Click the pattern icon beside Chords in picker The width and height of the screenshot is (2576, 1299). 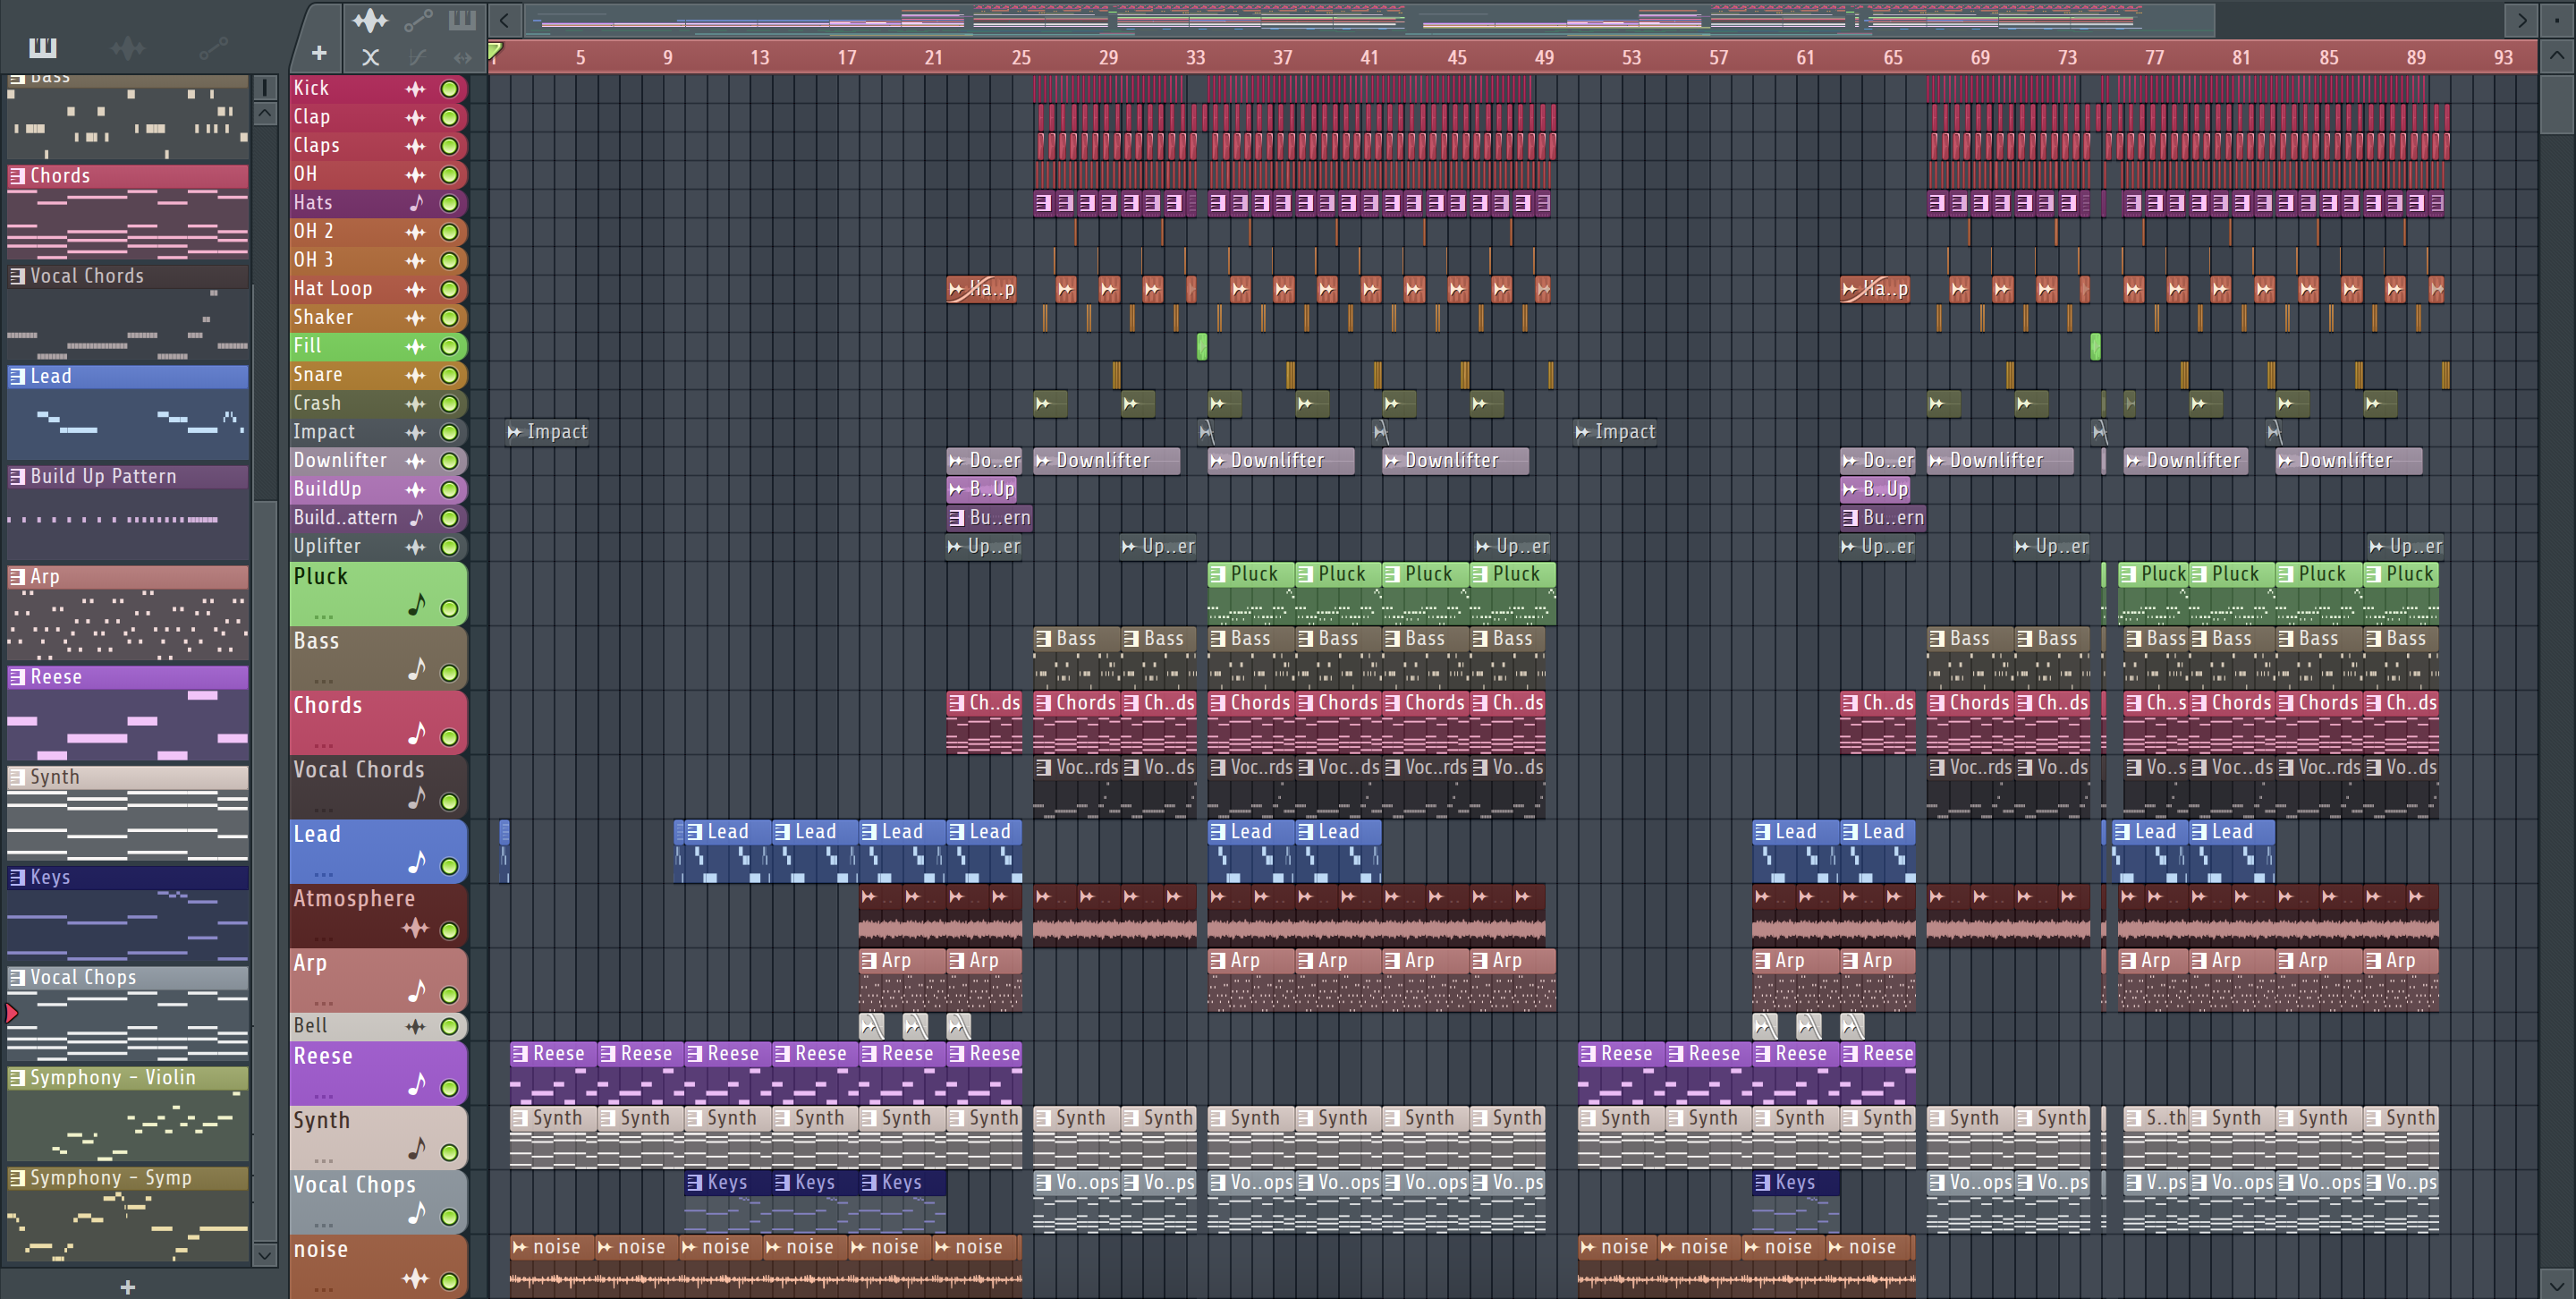click(18, 176)
